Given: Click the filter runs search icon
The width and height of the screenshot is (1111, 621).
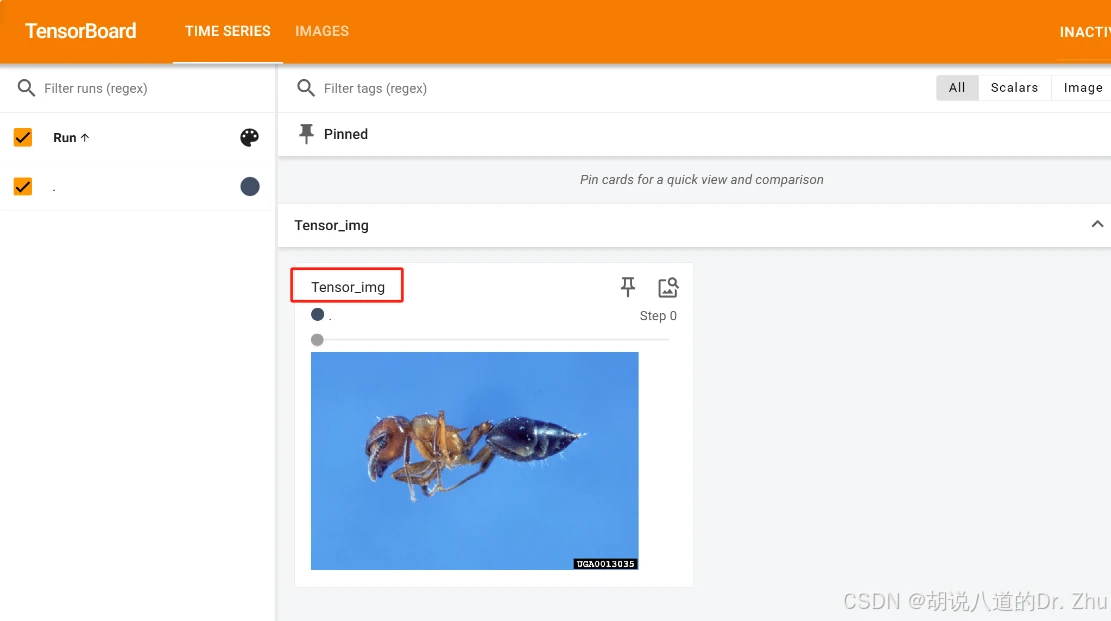Looking at the screenshot, I should [x=26, y=88].
